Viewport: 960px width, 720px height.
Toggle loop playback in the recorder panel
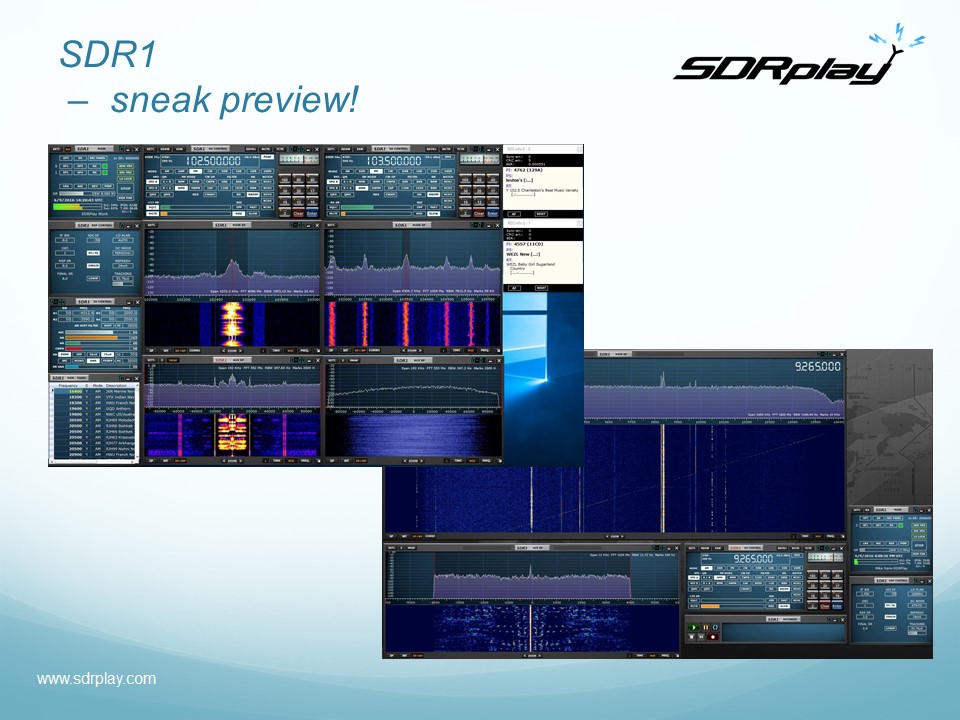pyautogui.click(x=715, y=628)
